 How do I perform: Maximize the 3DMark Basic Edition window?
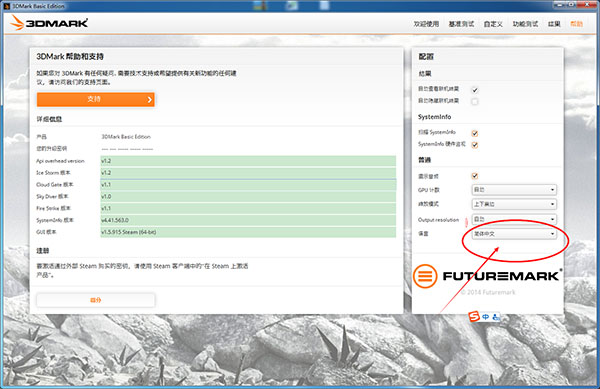coord(572,5)
